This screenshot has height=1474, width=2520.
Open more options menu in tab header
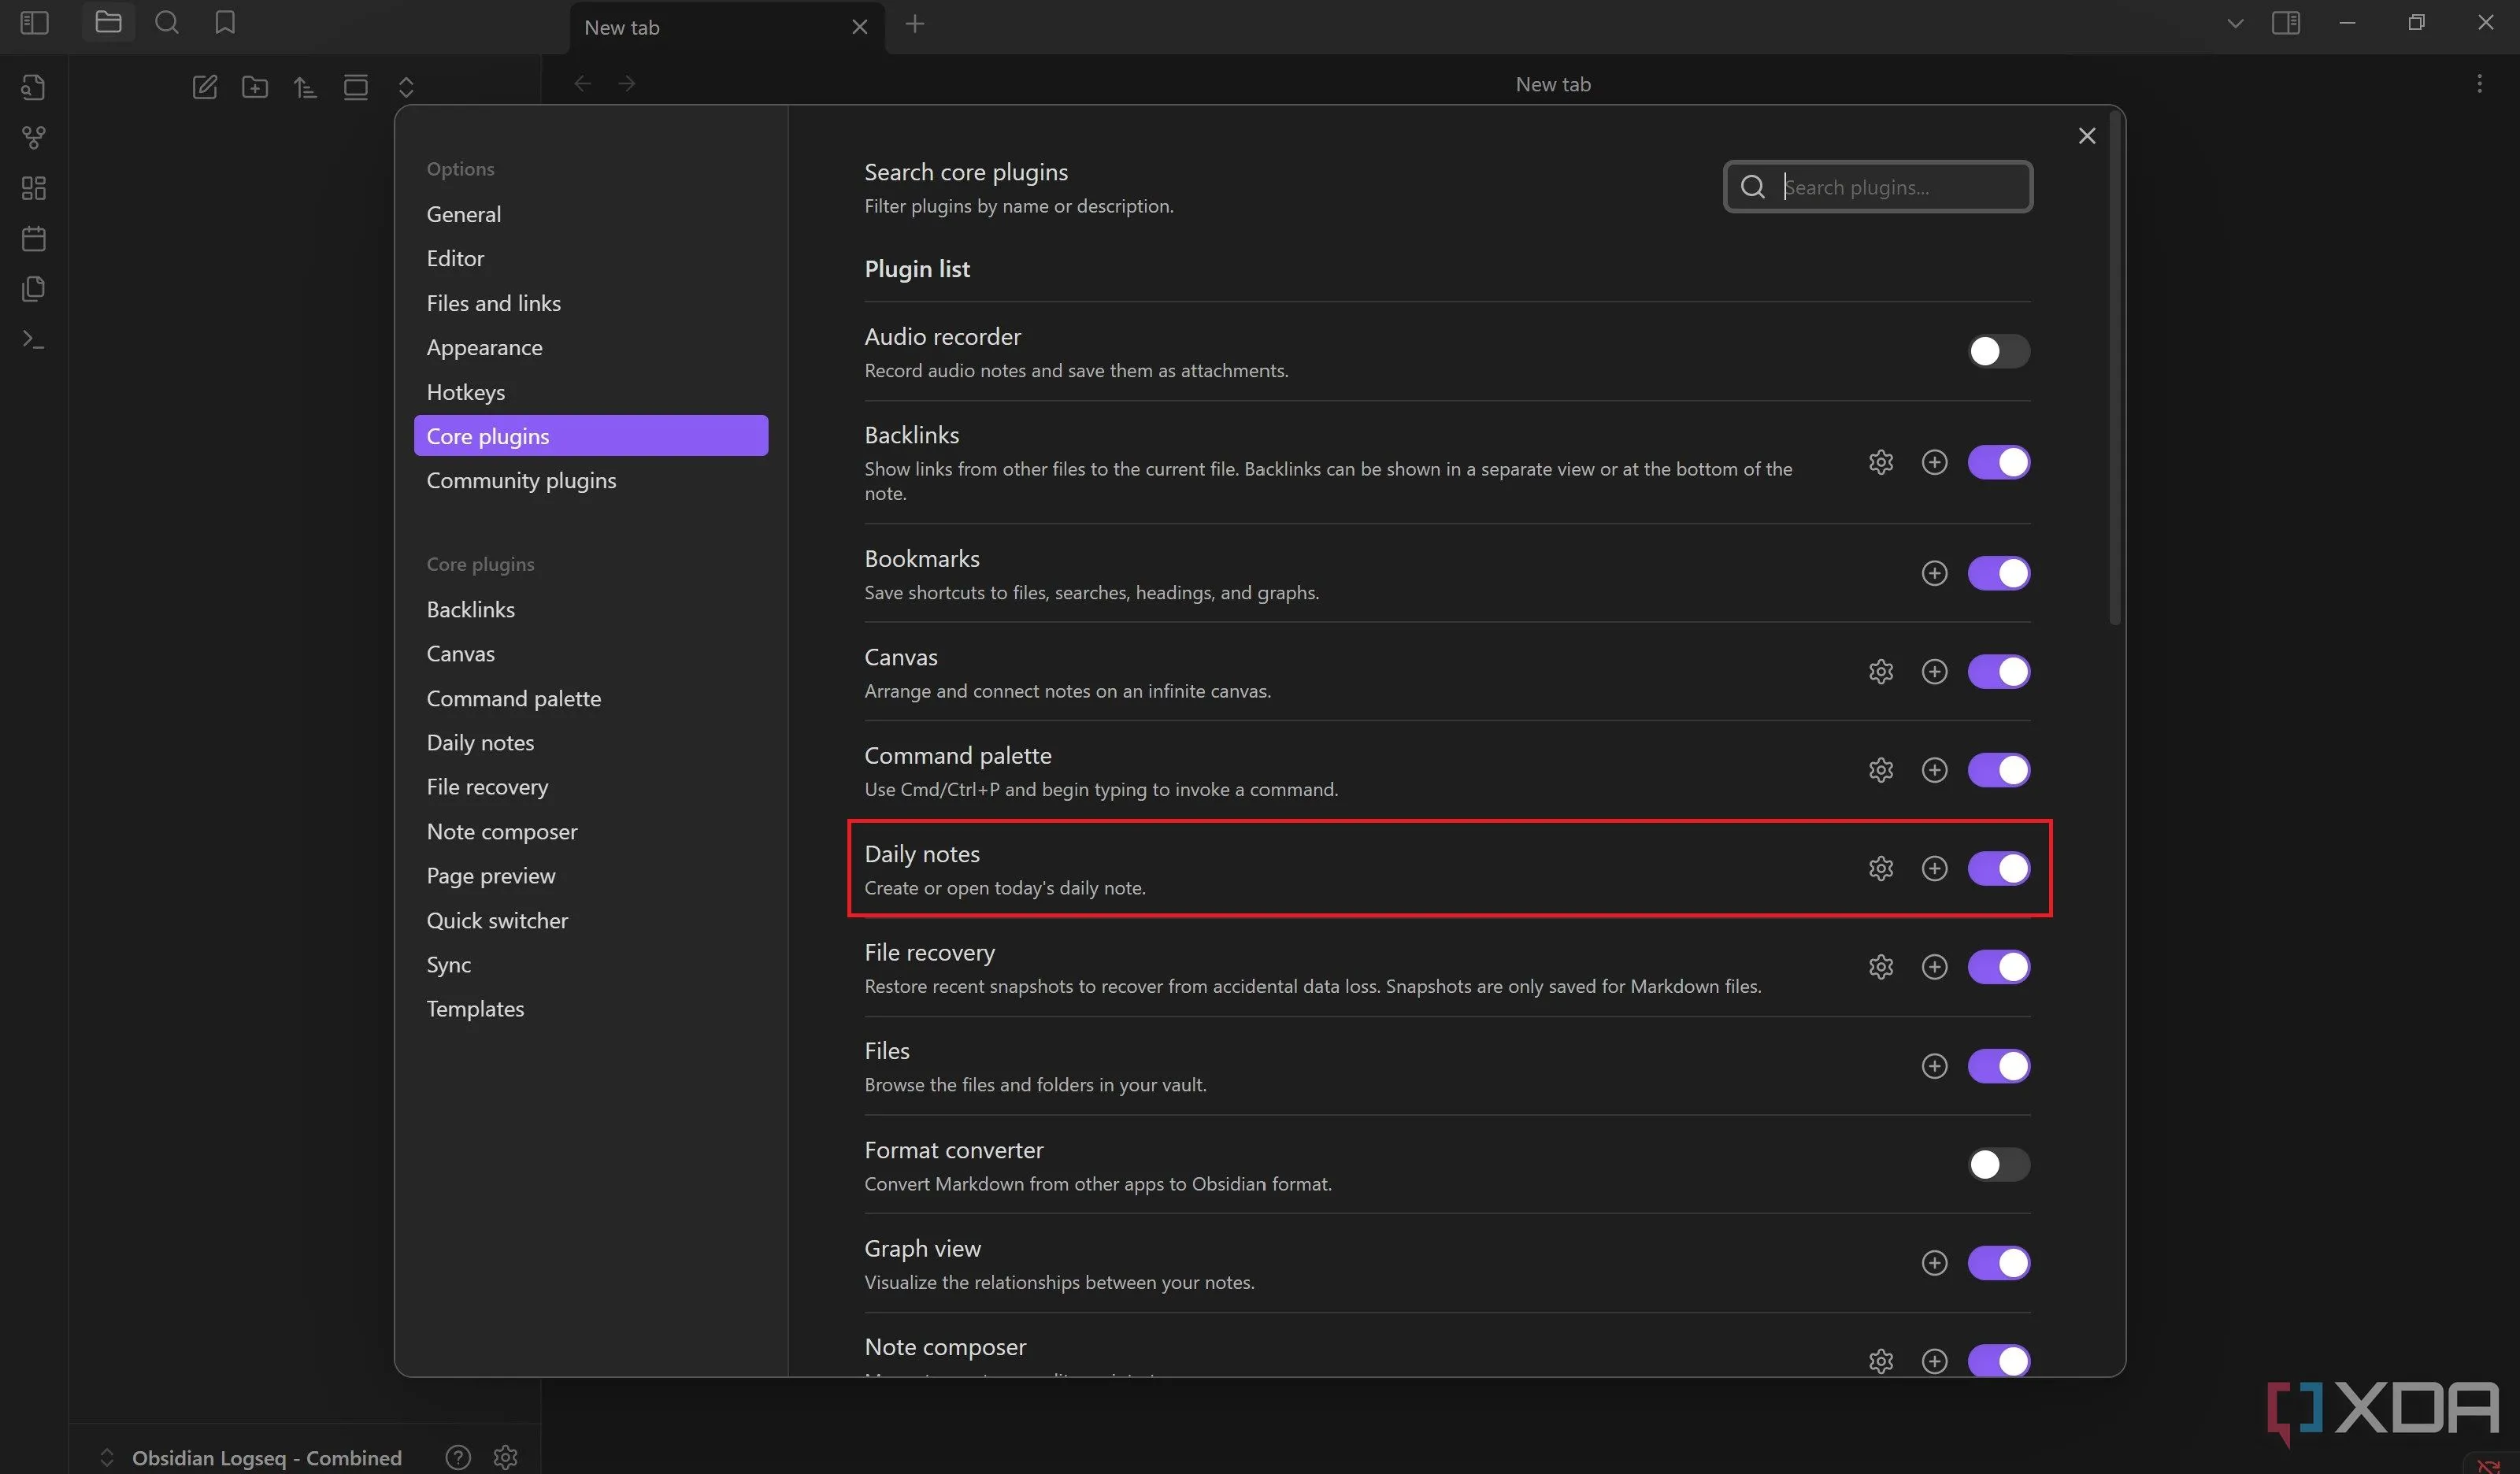(x=2479, y=84)
